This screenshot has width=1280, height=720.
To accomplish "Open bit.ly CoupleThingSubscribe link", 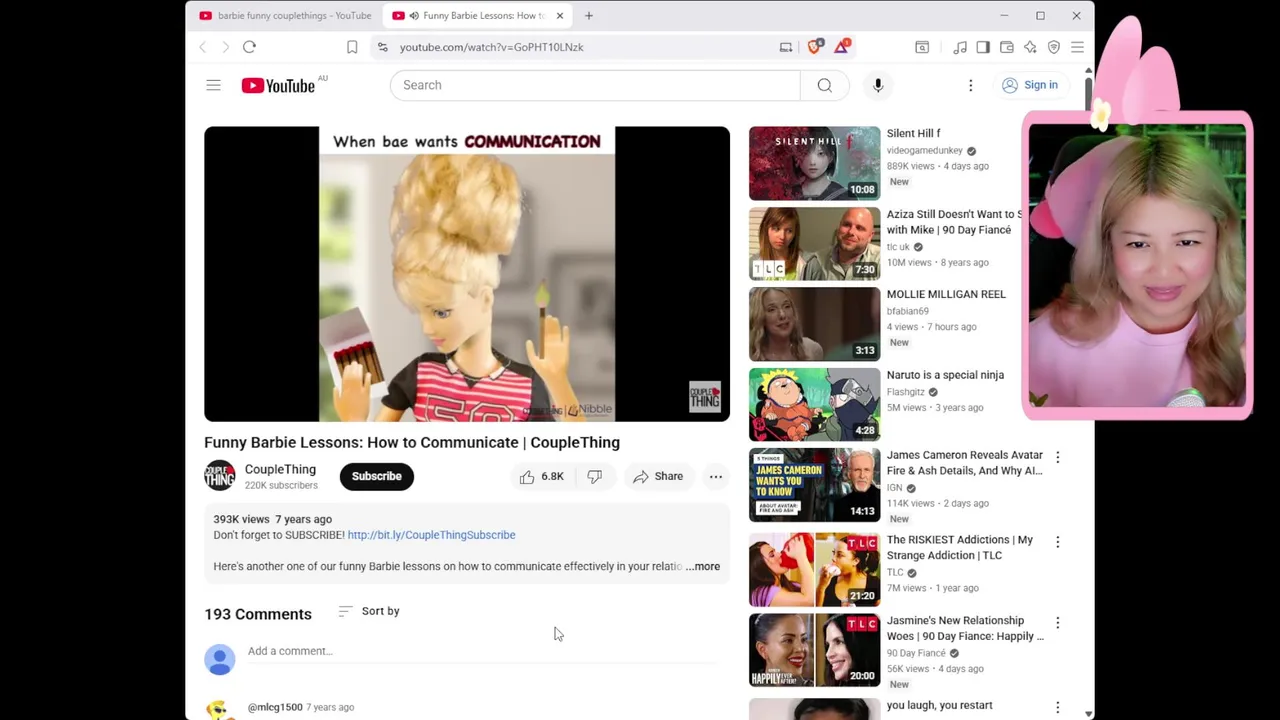I will tap(431, 535).
